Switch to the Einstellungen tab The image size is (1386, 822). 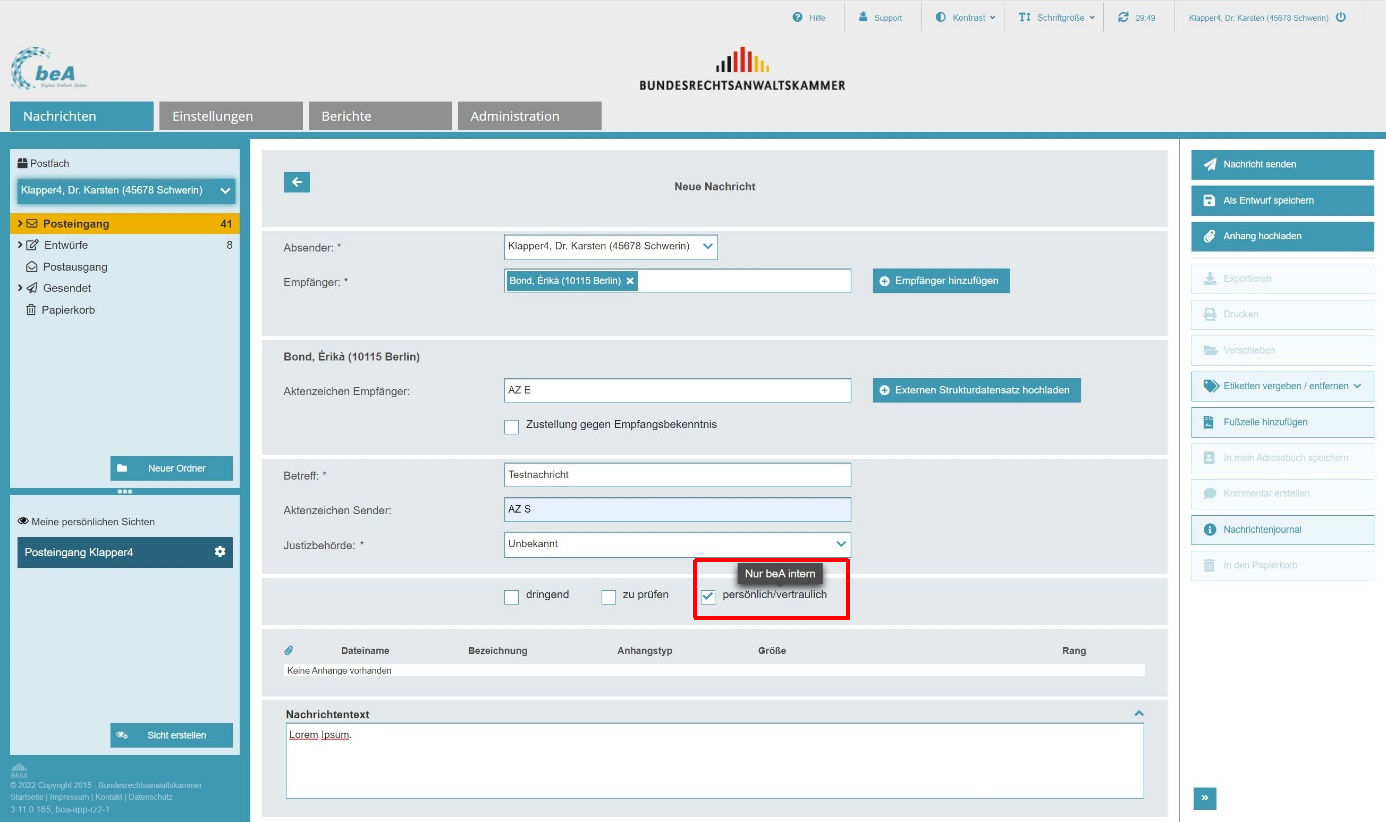(231, 116)
